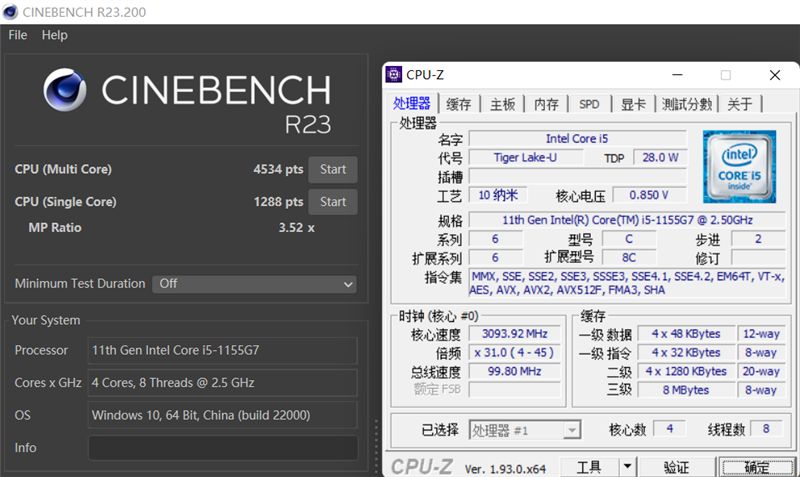Expand the arrow beside the 工具 button
Viewport: 800px width, 477px height.
627,466
